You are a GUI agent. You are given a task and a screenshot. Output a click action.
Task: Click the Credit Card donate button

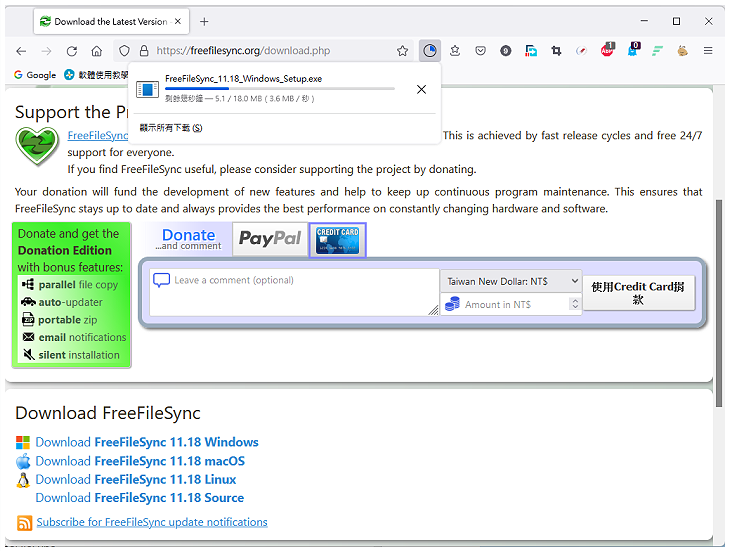(x=638, y=293)
